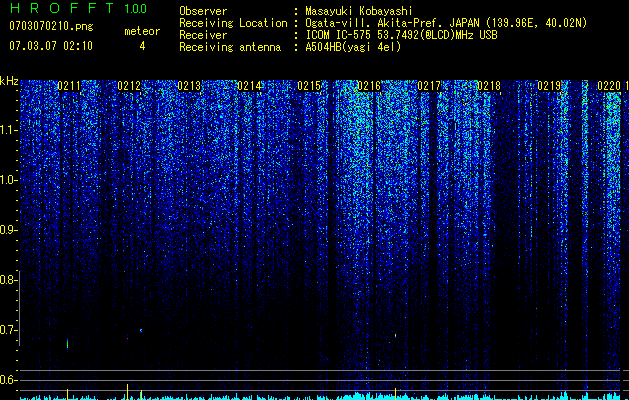
Task: Click the version number 1.0.0
Action: pos(136,8)
